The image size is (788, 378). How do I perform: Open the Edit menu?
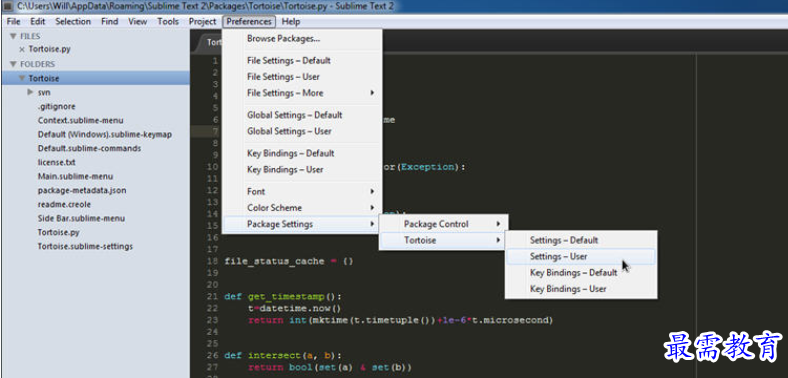(x=38, y=22)
